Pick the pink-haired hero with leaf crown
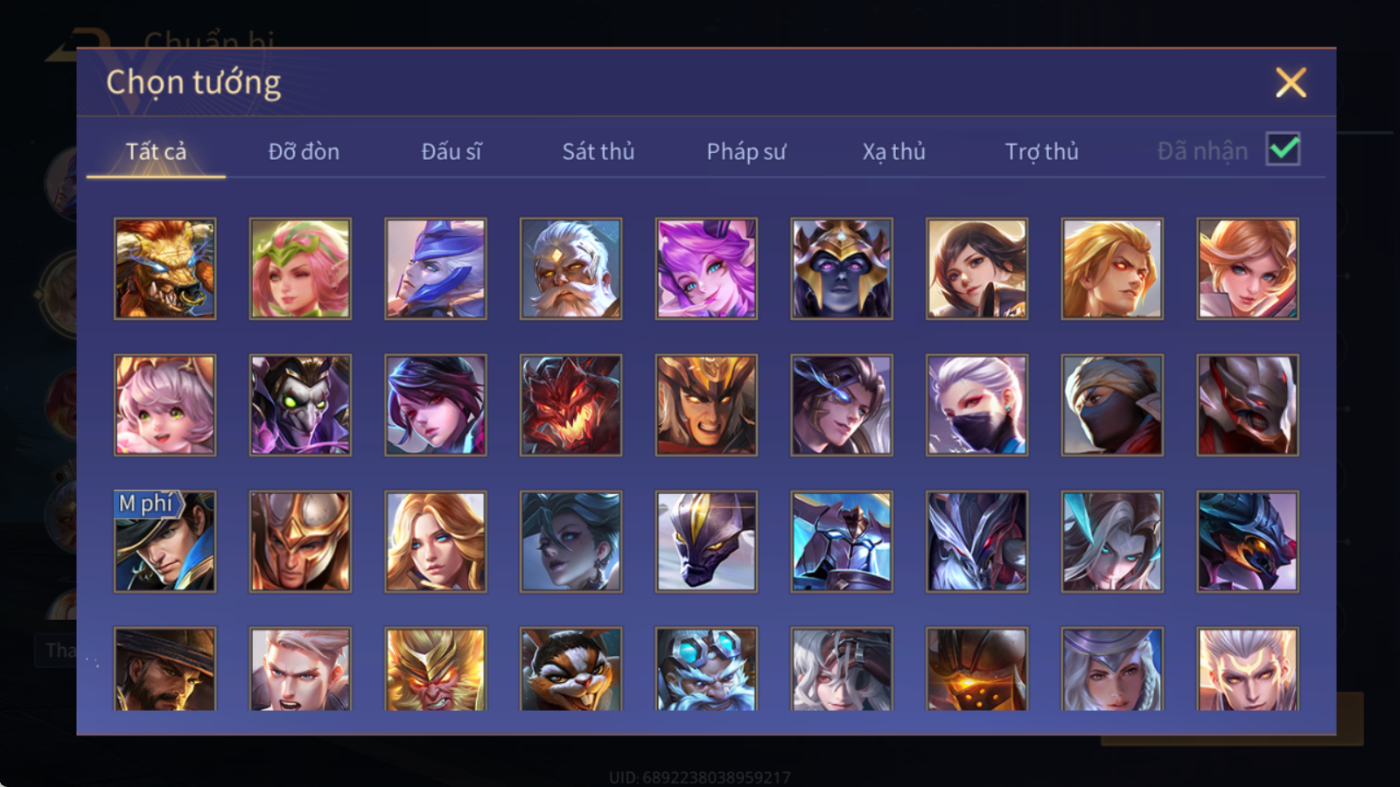 [x=300, y=269]
